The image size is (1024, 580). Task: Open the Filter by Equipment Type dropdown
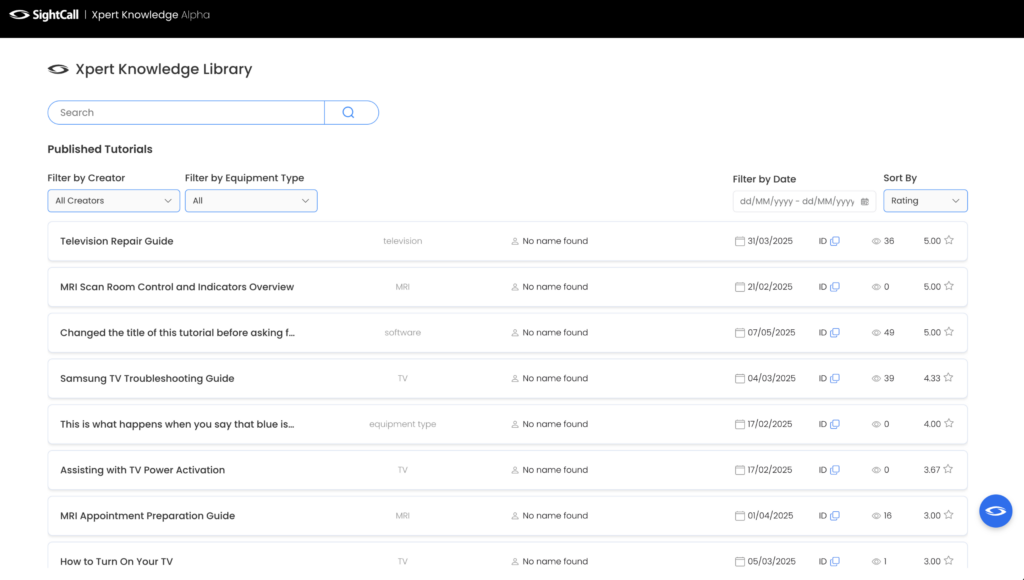pyautogui.click(x=251, y=201)
